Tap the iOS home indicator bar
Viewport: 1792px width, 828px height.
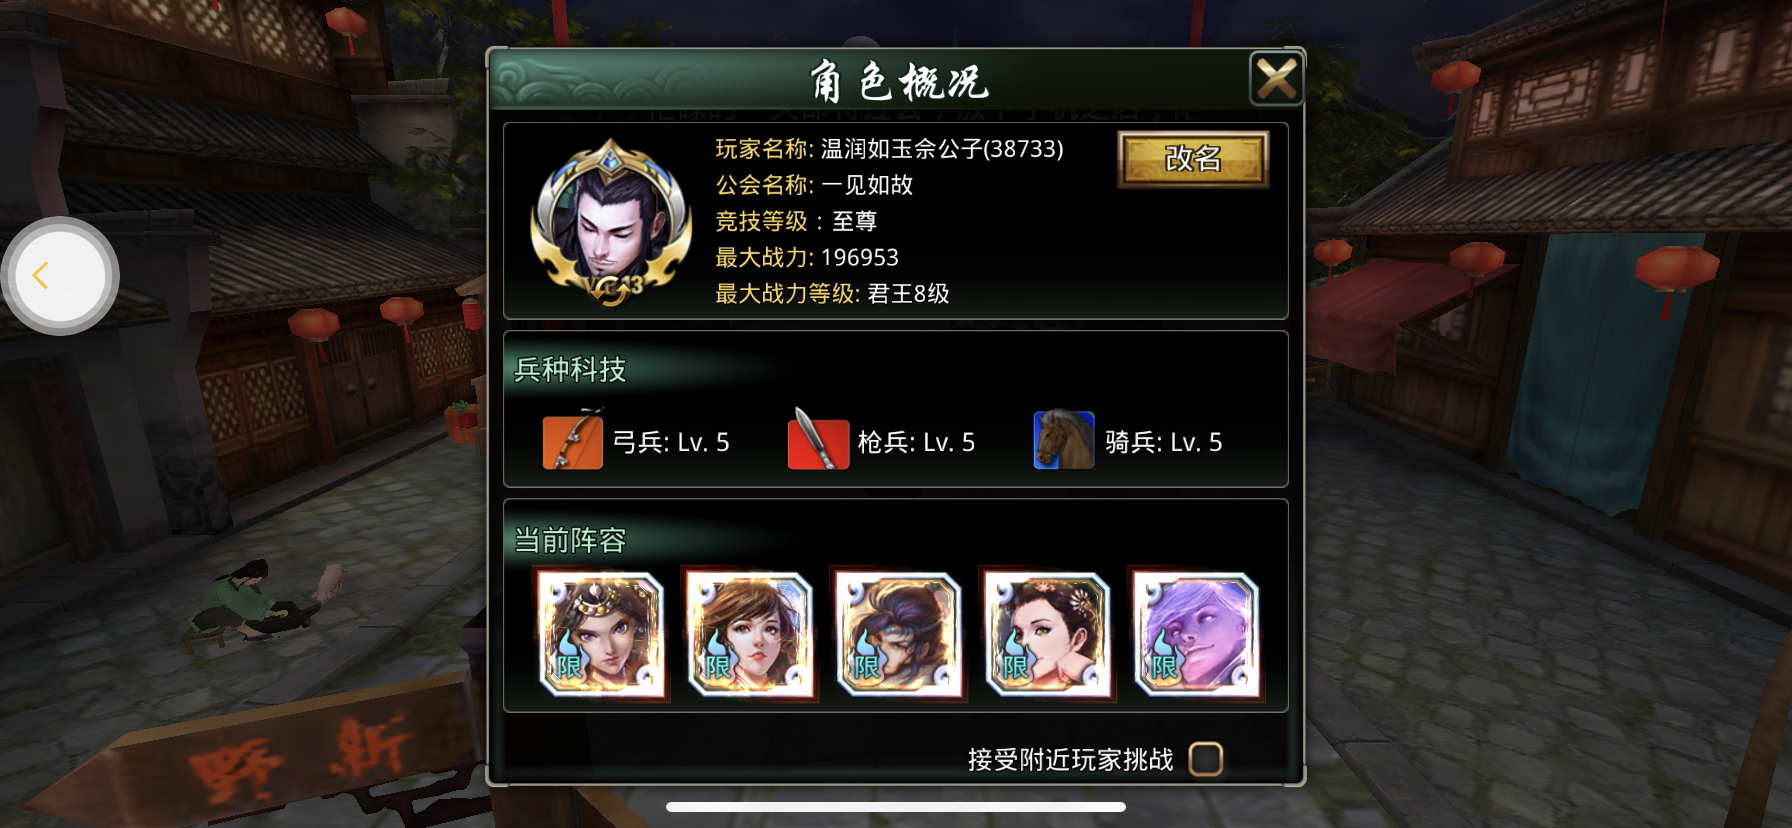[x=896, y=807]
